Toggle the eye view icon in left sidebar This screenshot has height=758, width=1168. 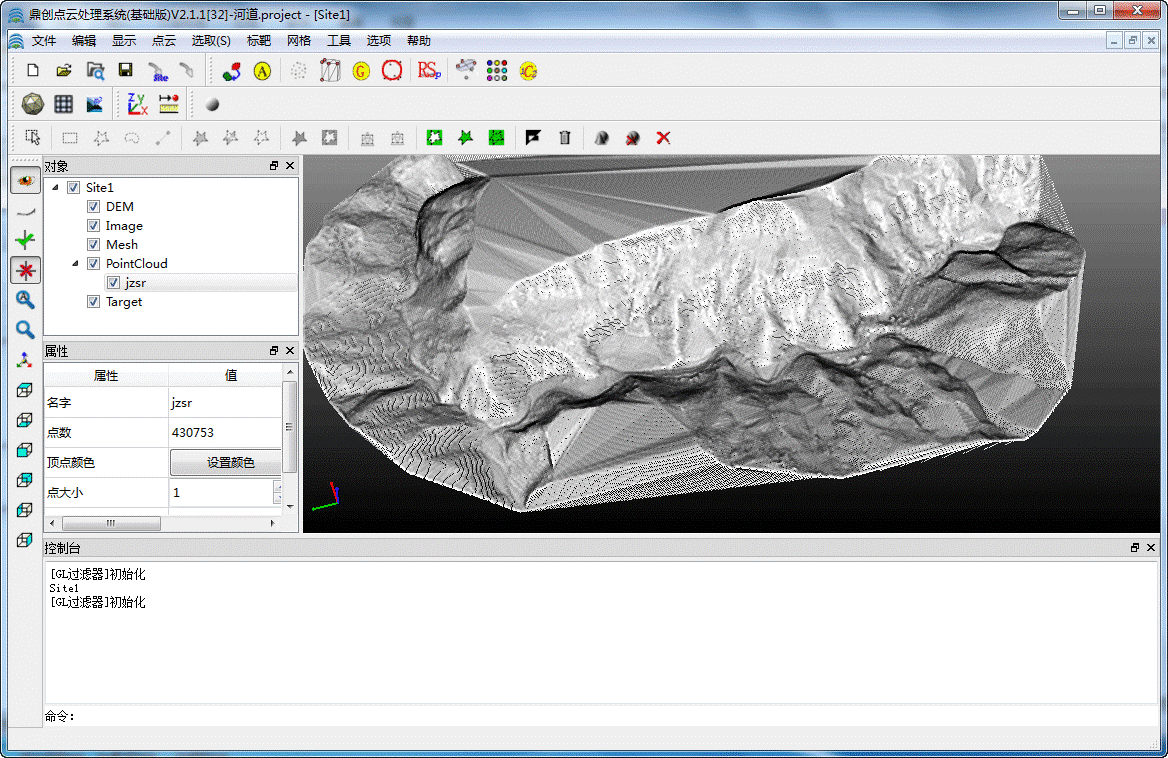(x=25, y=180)
